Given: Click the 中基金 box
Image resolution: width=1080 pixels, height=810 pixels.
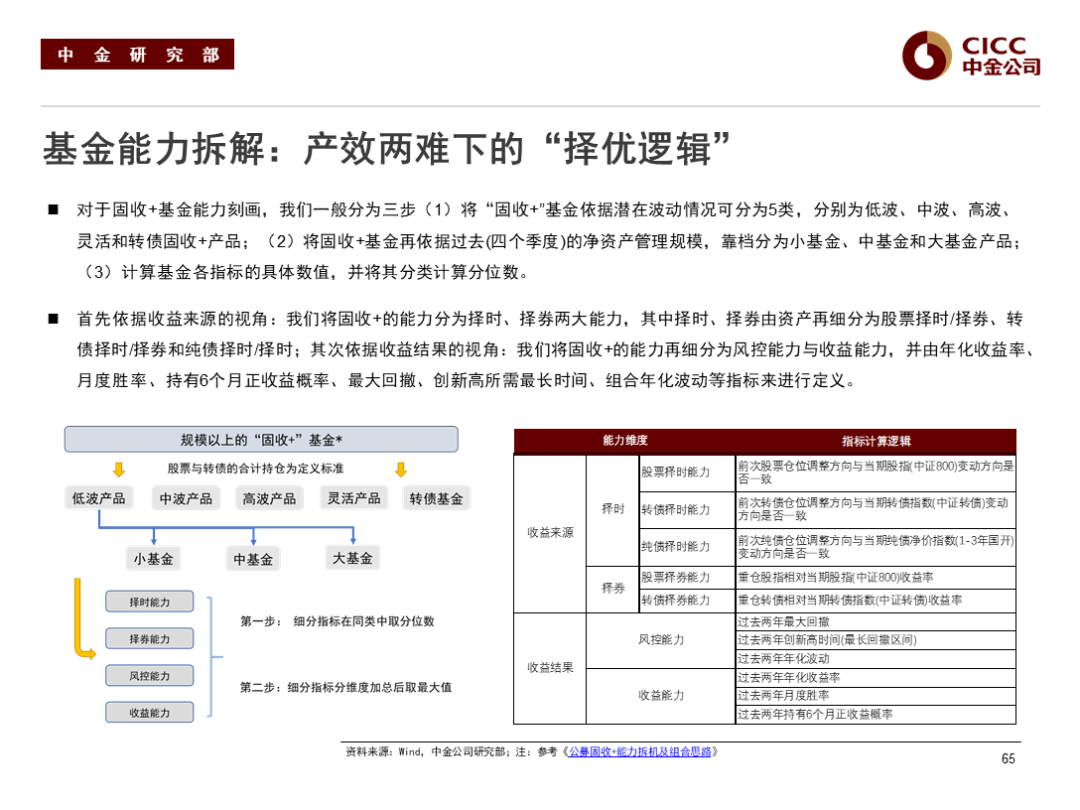Looking at the screenshot, I should click(x=253, y=559).
